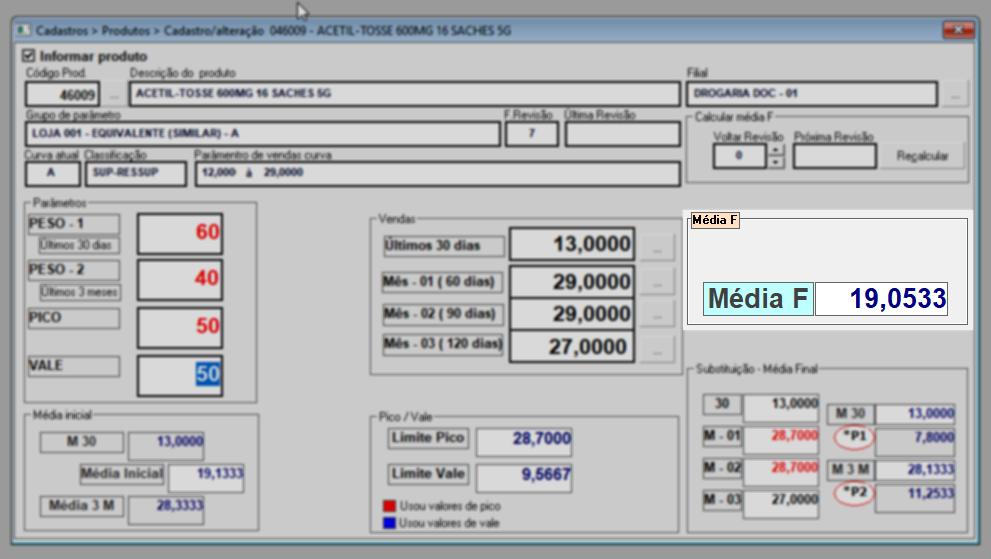This screenshot has height=559, width=991.
Task: Click the Média Inicial value 19,1333
Action: 206,477
